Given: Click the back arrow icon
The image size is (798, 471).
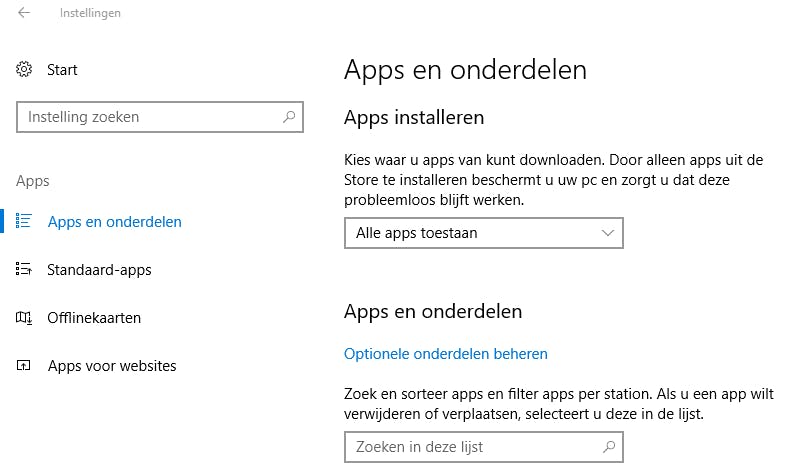Looking at the screenshot, I should (24, 13).
